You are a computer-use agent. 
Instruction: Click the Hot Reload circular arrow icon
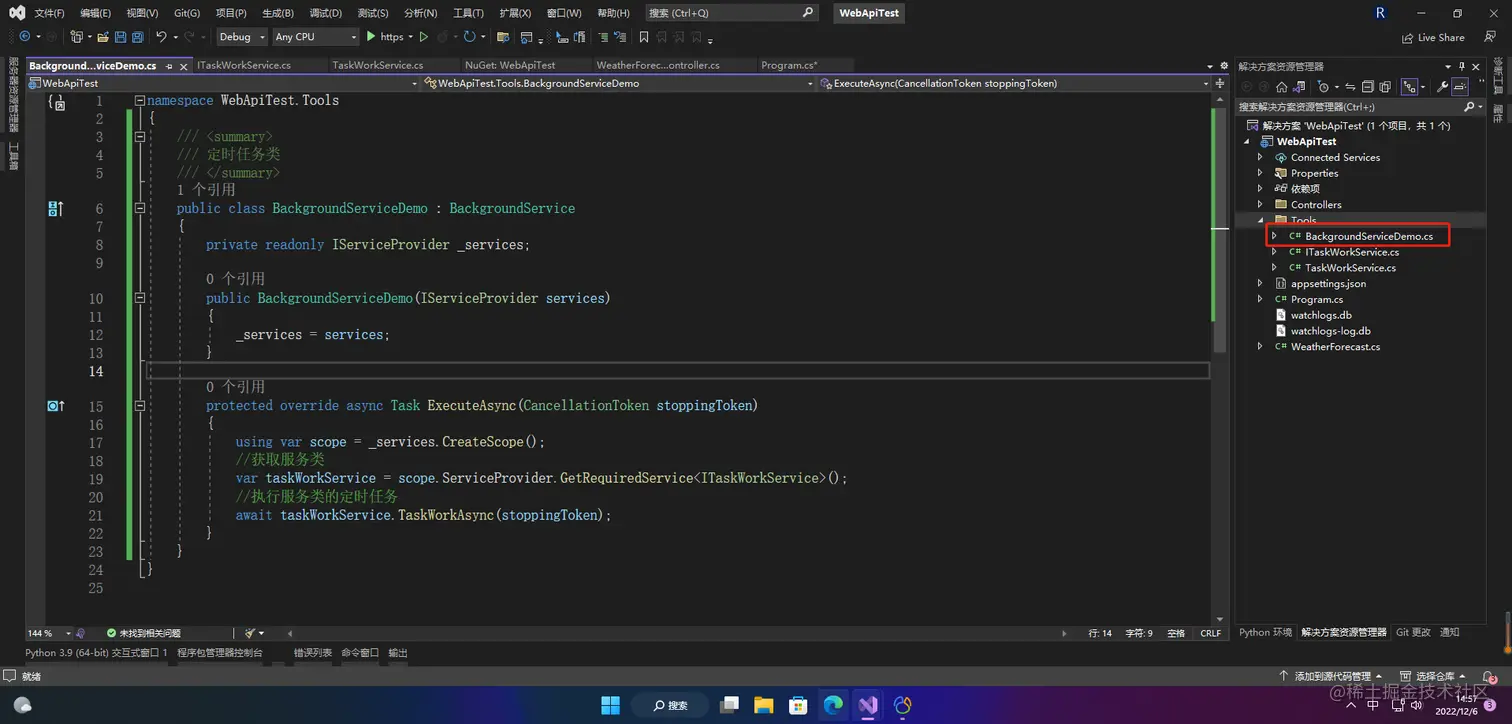pos(469,37)
